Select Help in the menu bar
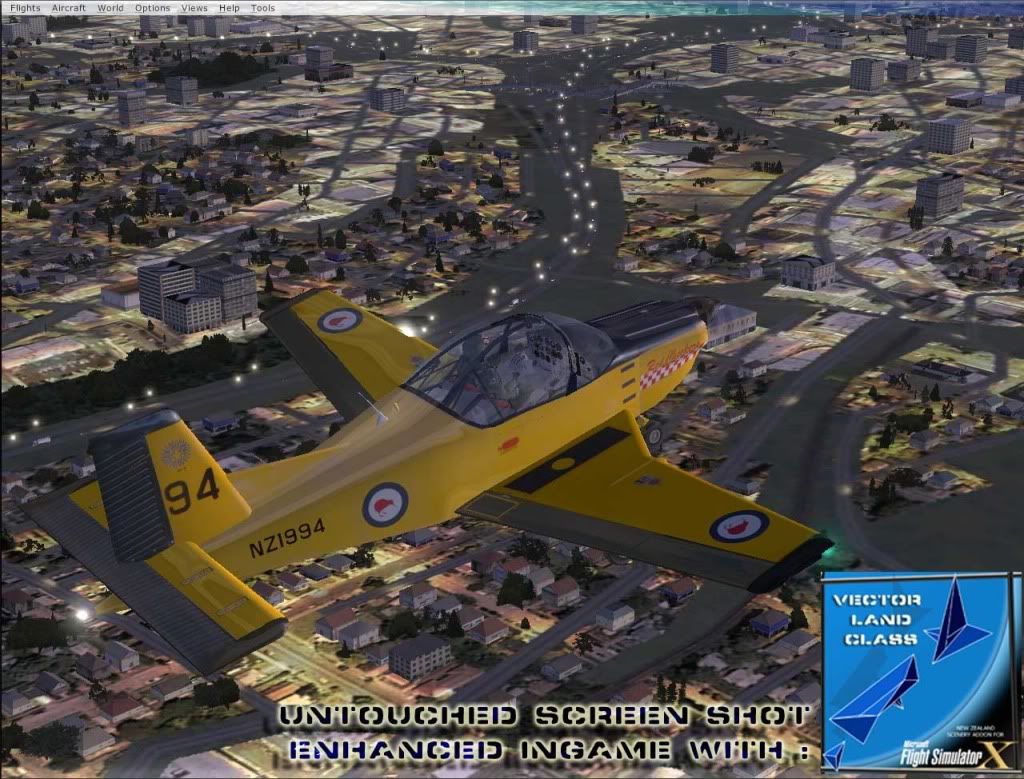 [229, 8]
